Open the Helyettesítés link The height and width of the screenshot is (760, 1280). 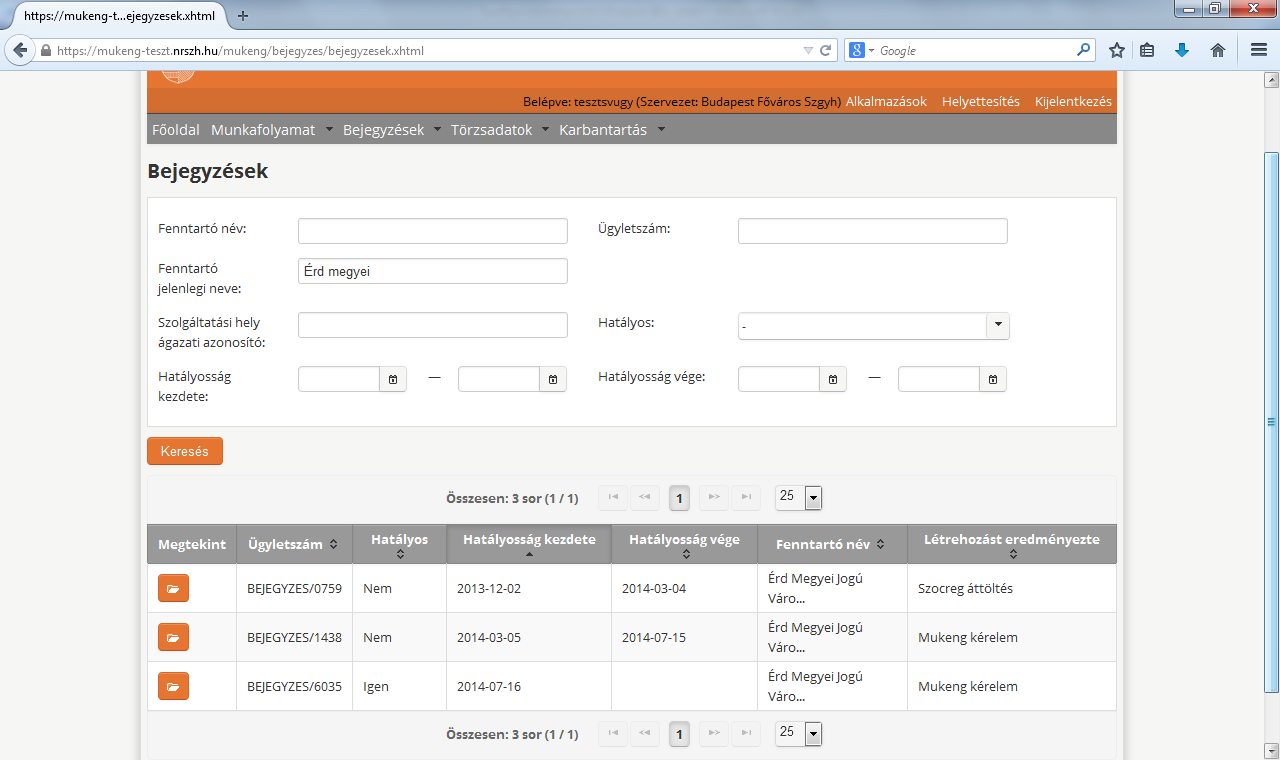point(981,101)
